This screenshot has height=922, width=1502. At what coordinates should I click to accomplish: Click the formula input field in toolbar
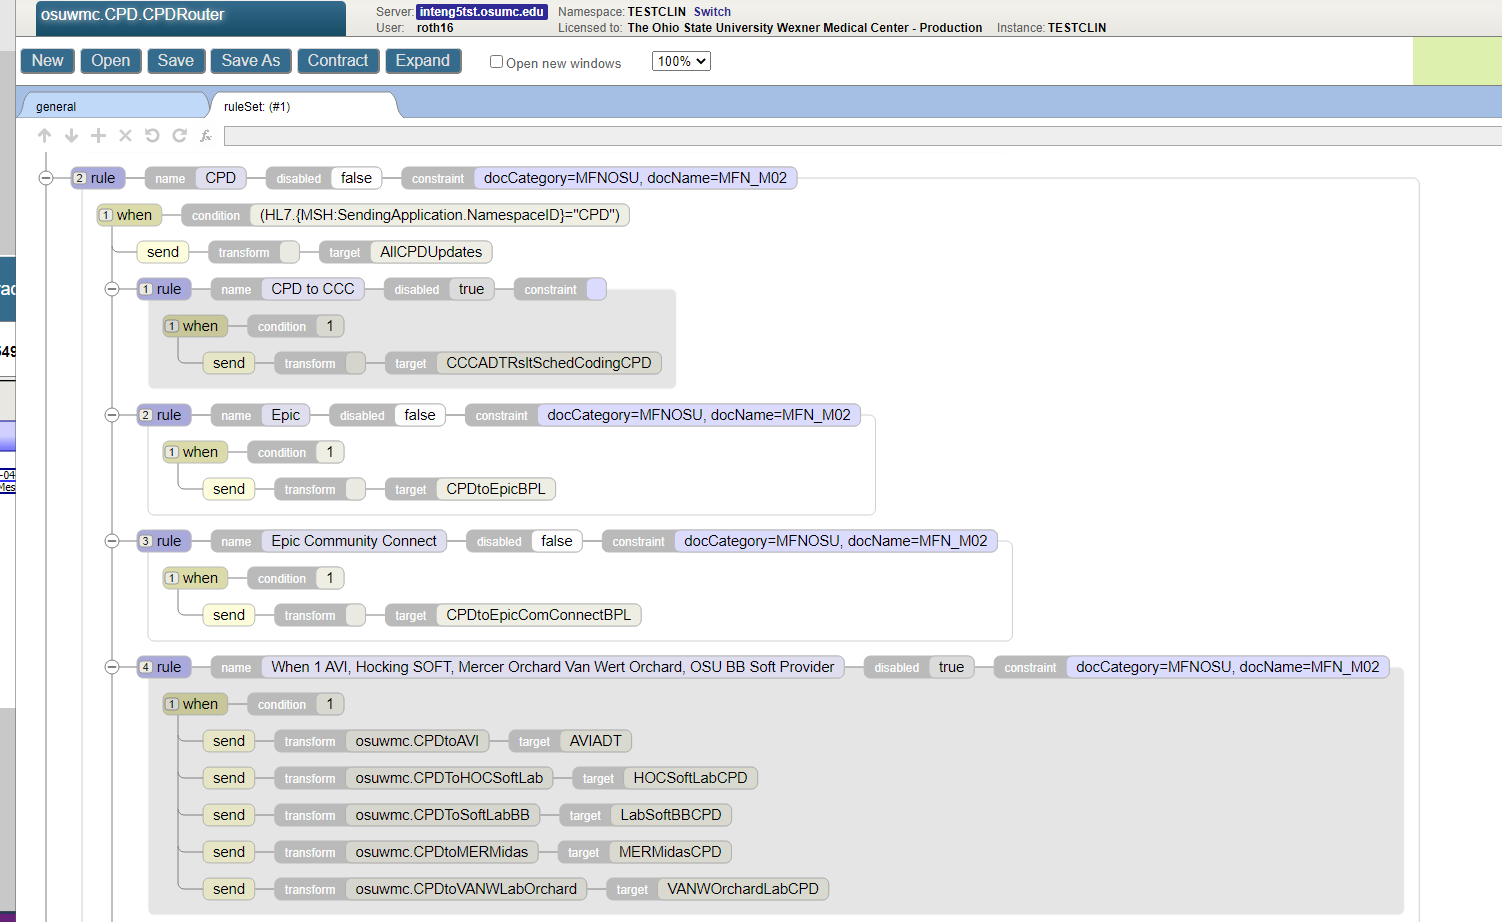click(x=862, y=136)
